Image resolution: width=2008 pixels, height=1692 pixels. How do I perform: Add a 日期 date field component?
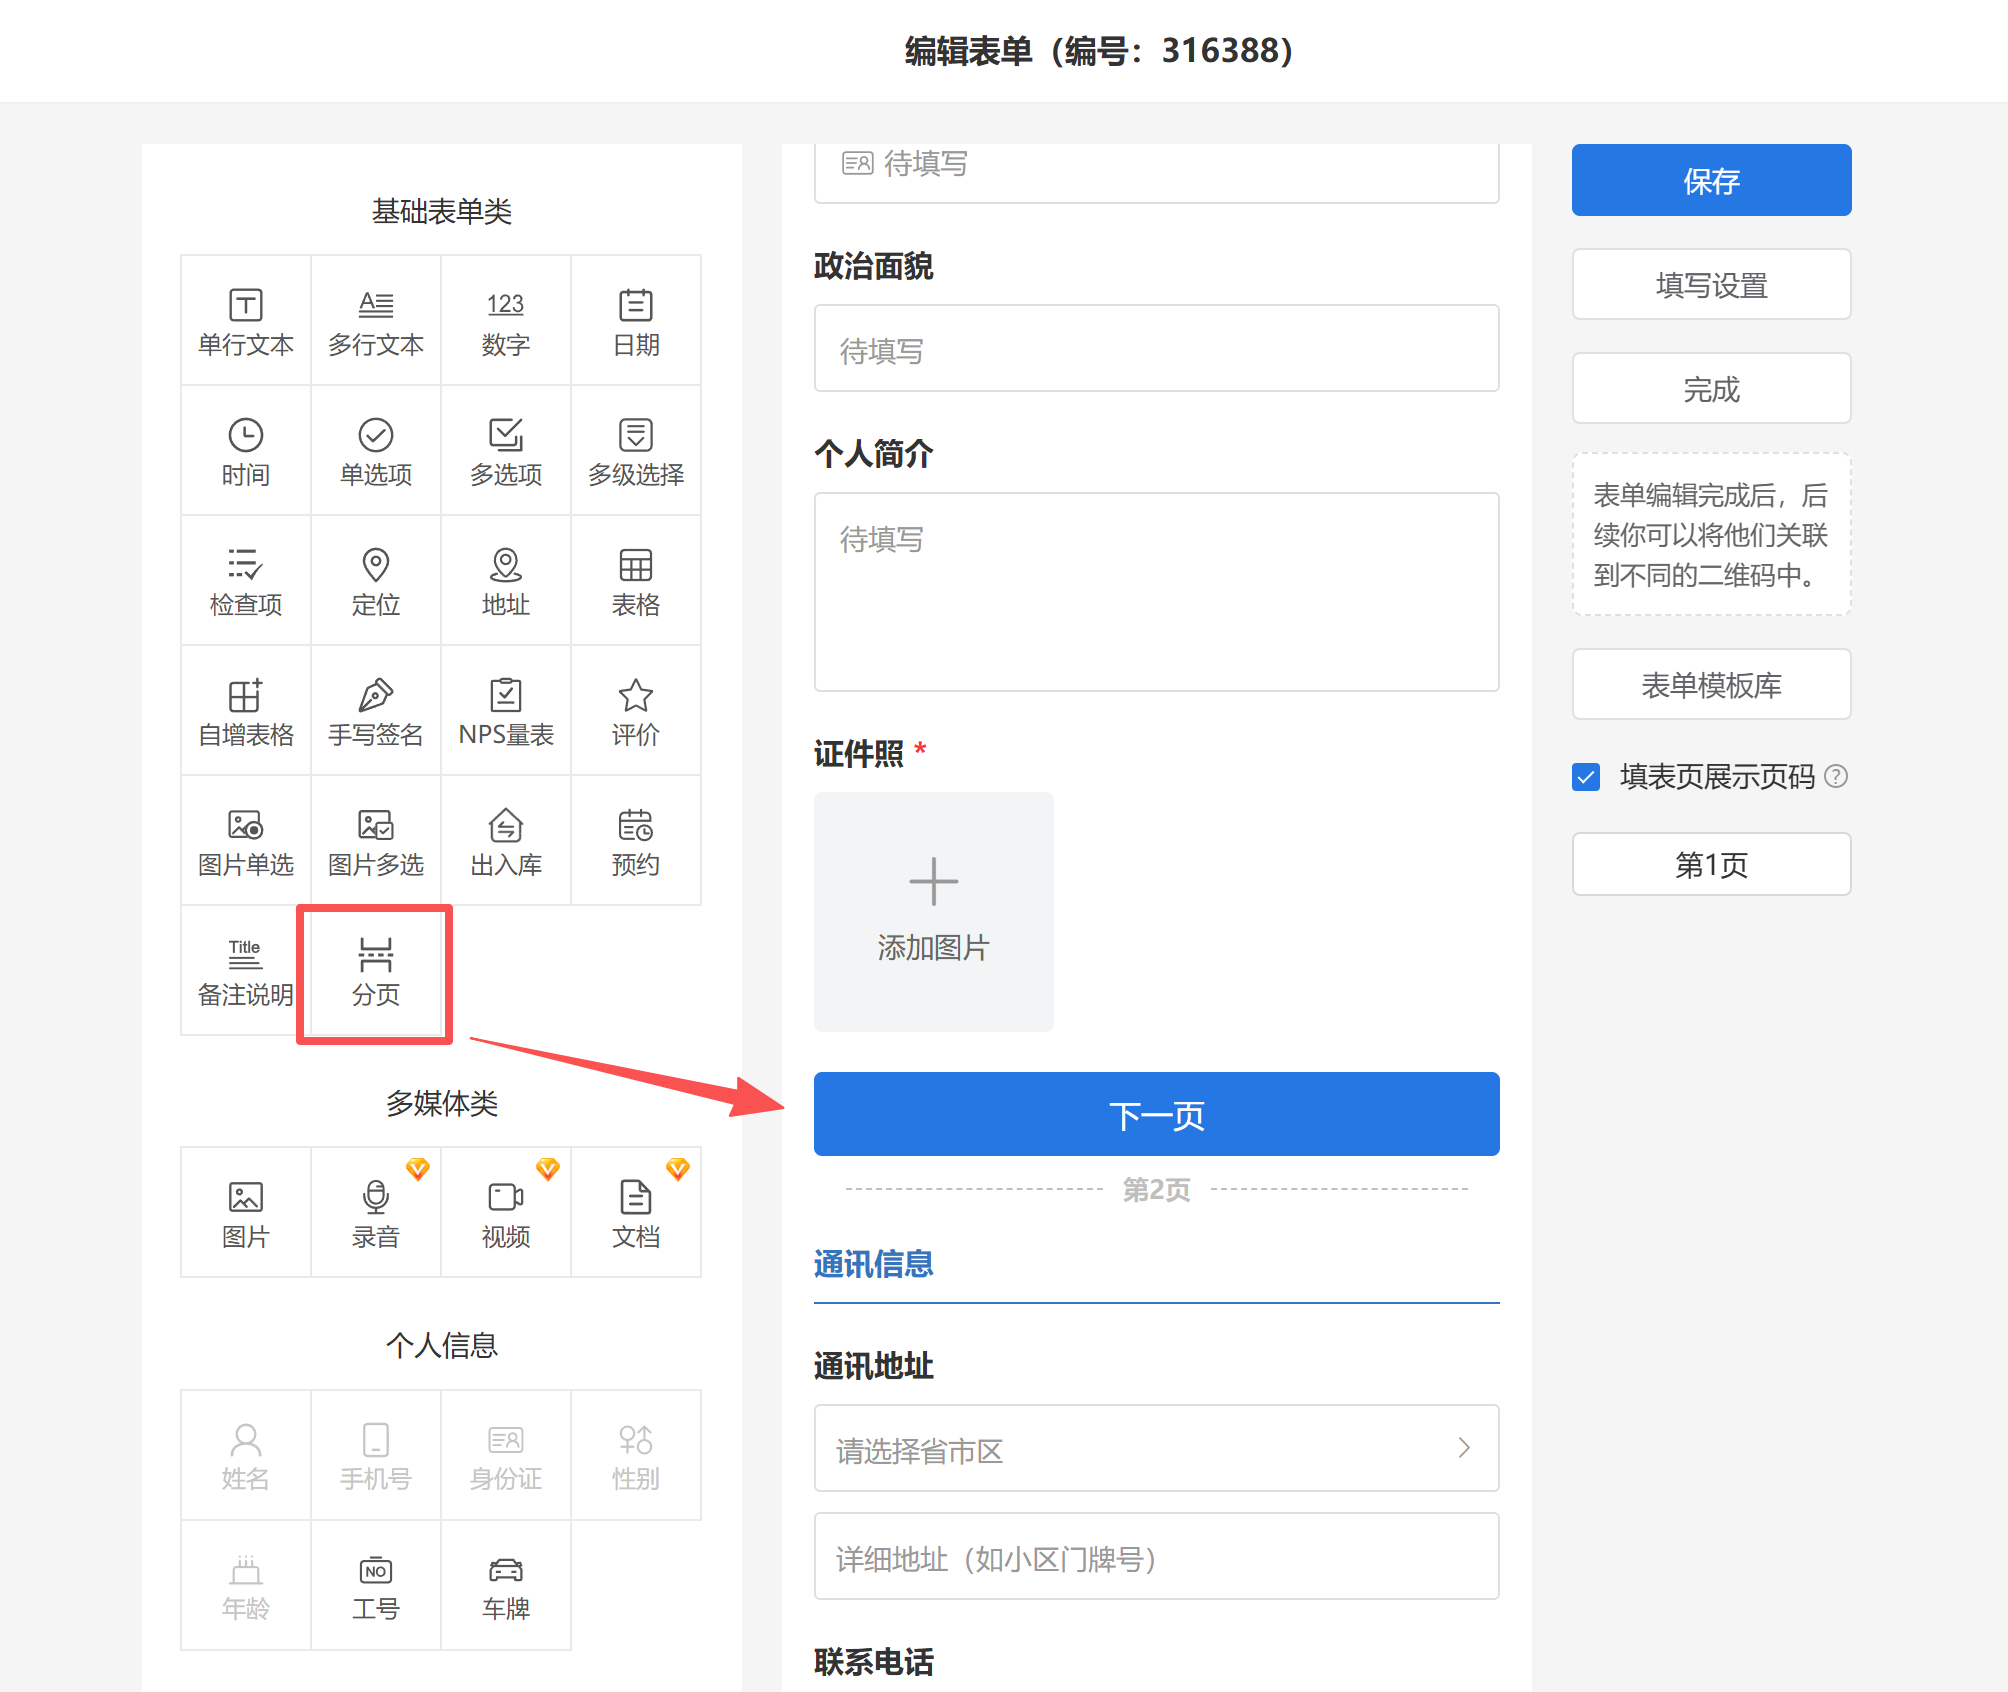[636, 320]
